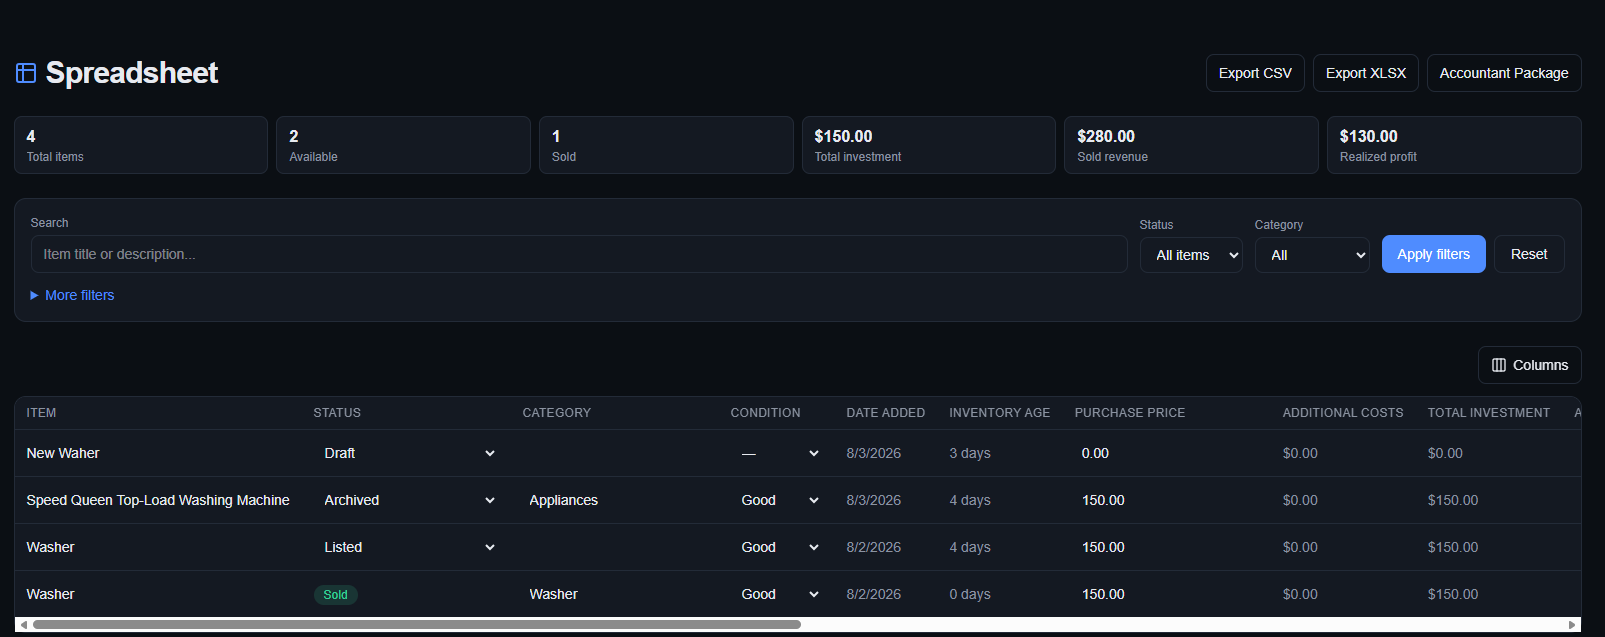Select the New Waher item name

(x=63, y=453)
